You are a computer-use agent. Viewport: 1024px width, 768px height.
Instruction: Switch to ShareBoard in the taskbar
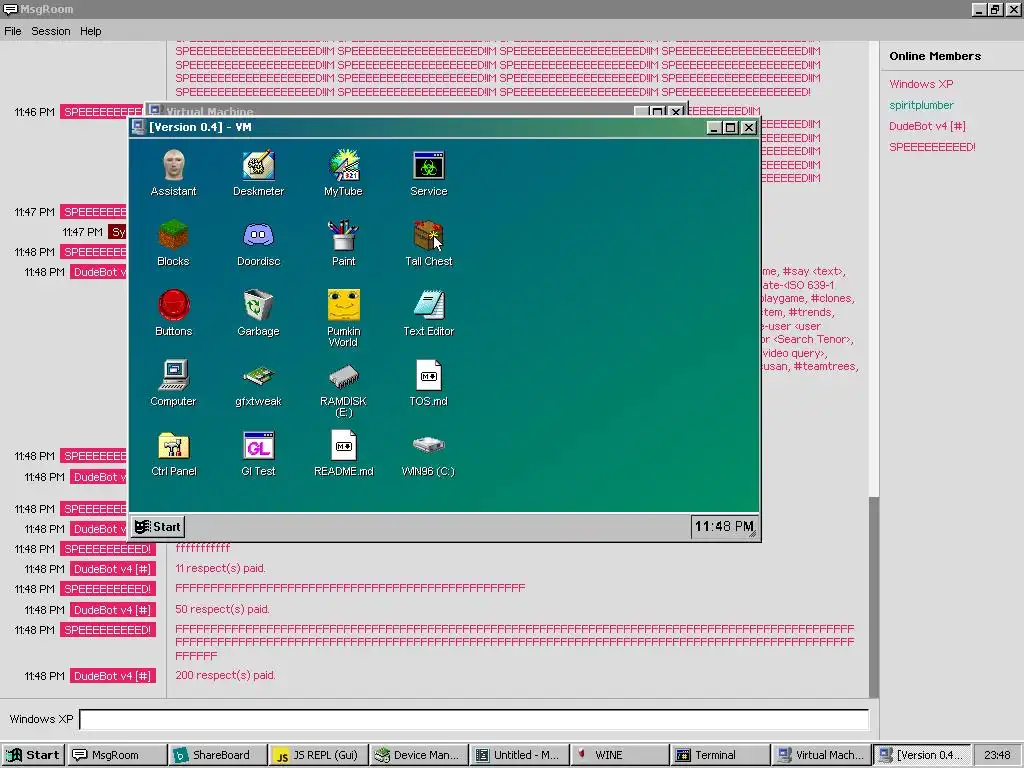point(217,755)
